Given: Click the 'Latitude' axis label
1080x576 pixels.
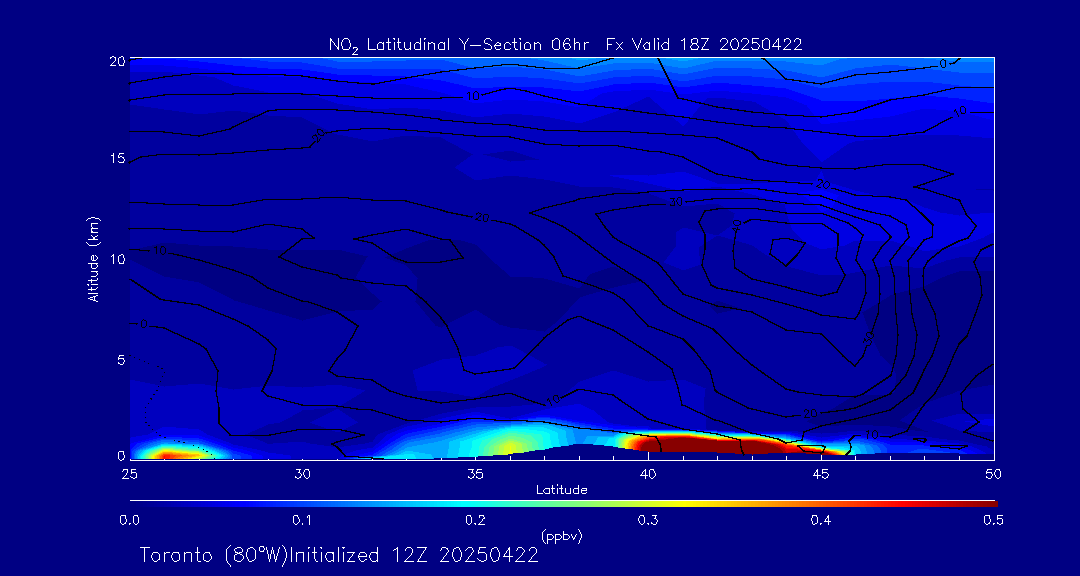Looking at the screenshot, I should click(561, 490).
